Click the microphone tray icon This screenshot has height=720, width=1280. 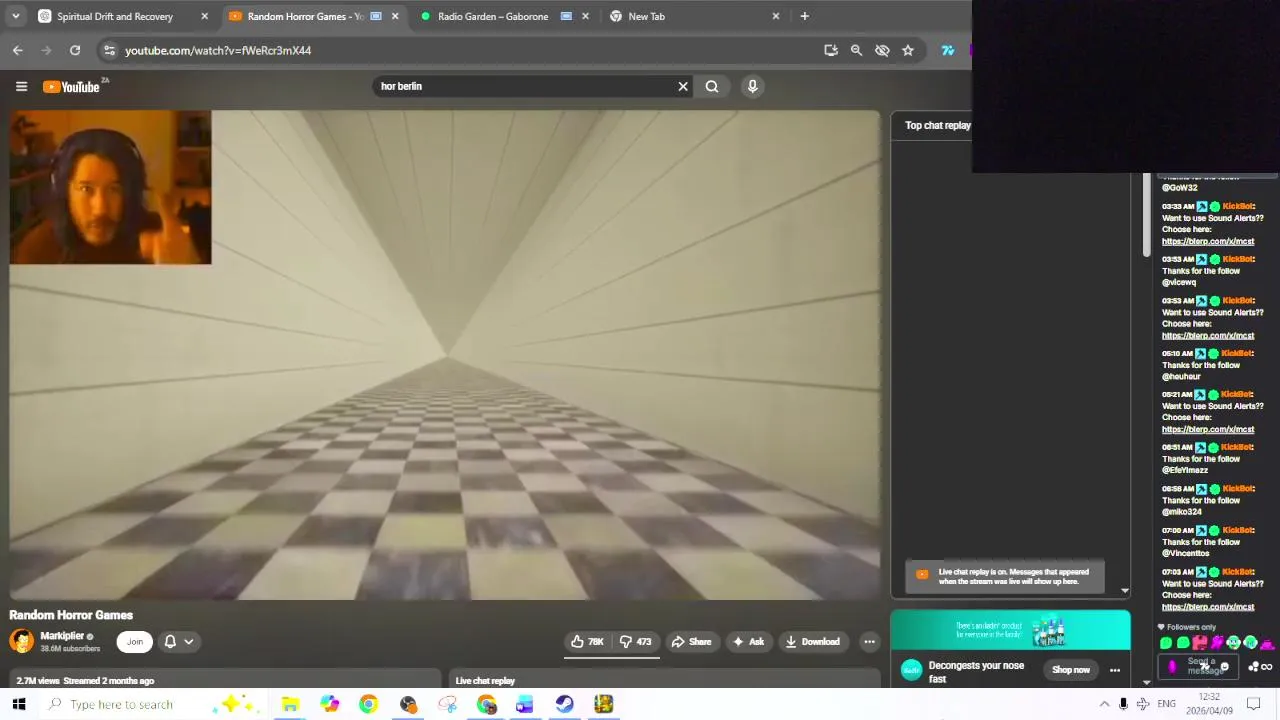pos(1123,704)
